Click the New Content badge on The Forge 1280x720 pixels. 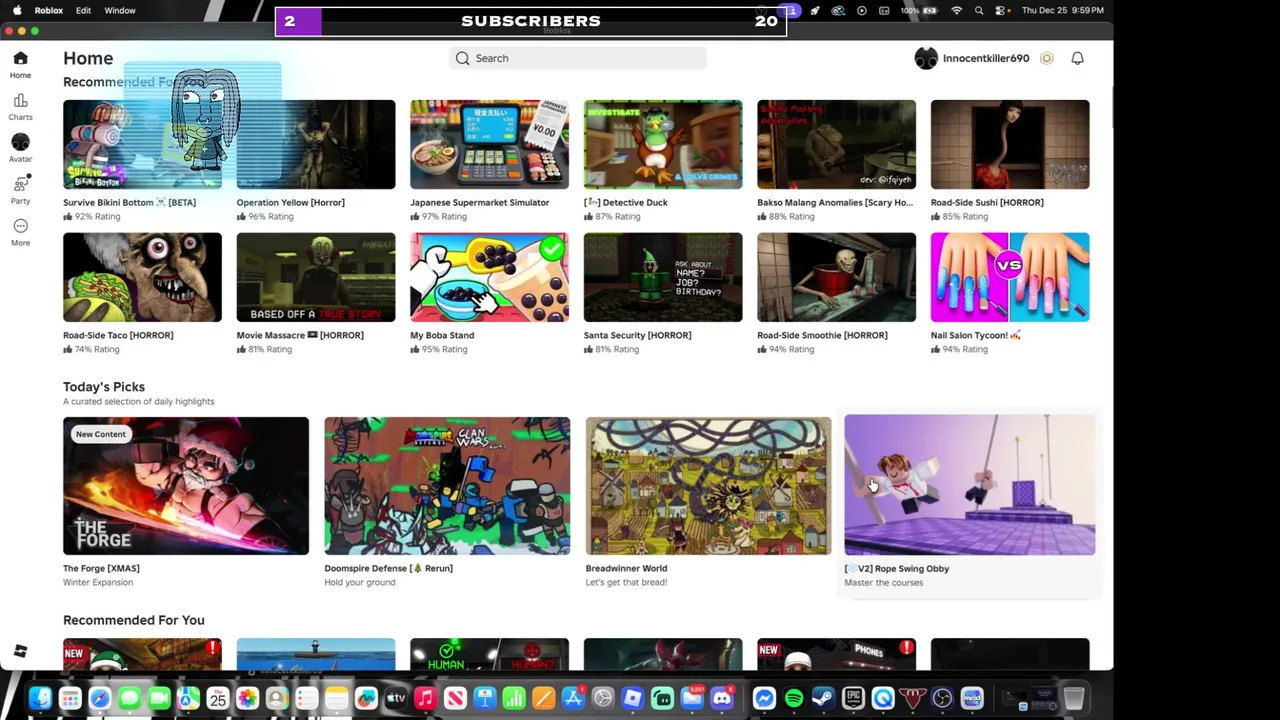pos(101,434)
